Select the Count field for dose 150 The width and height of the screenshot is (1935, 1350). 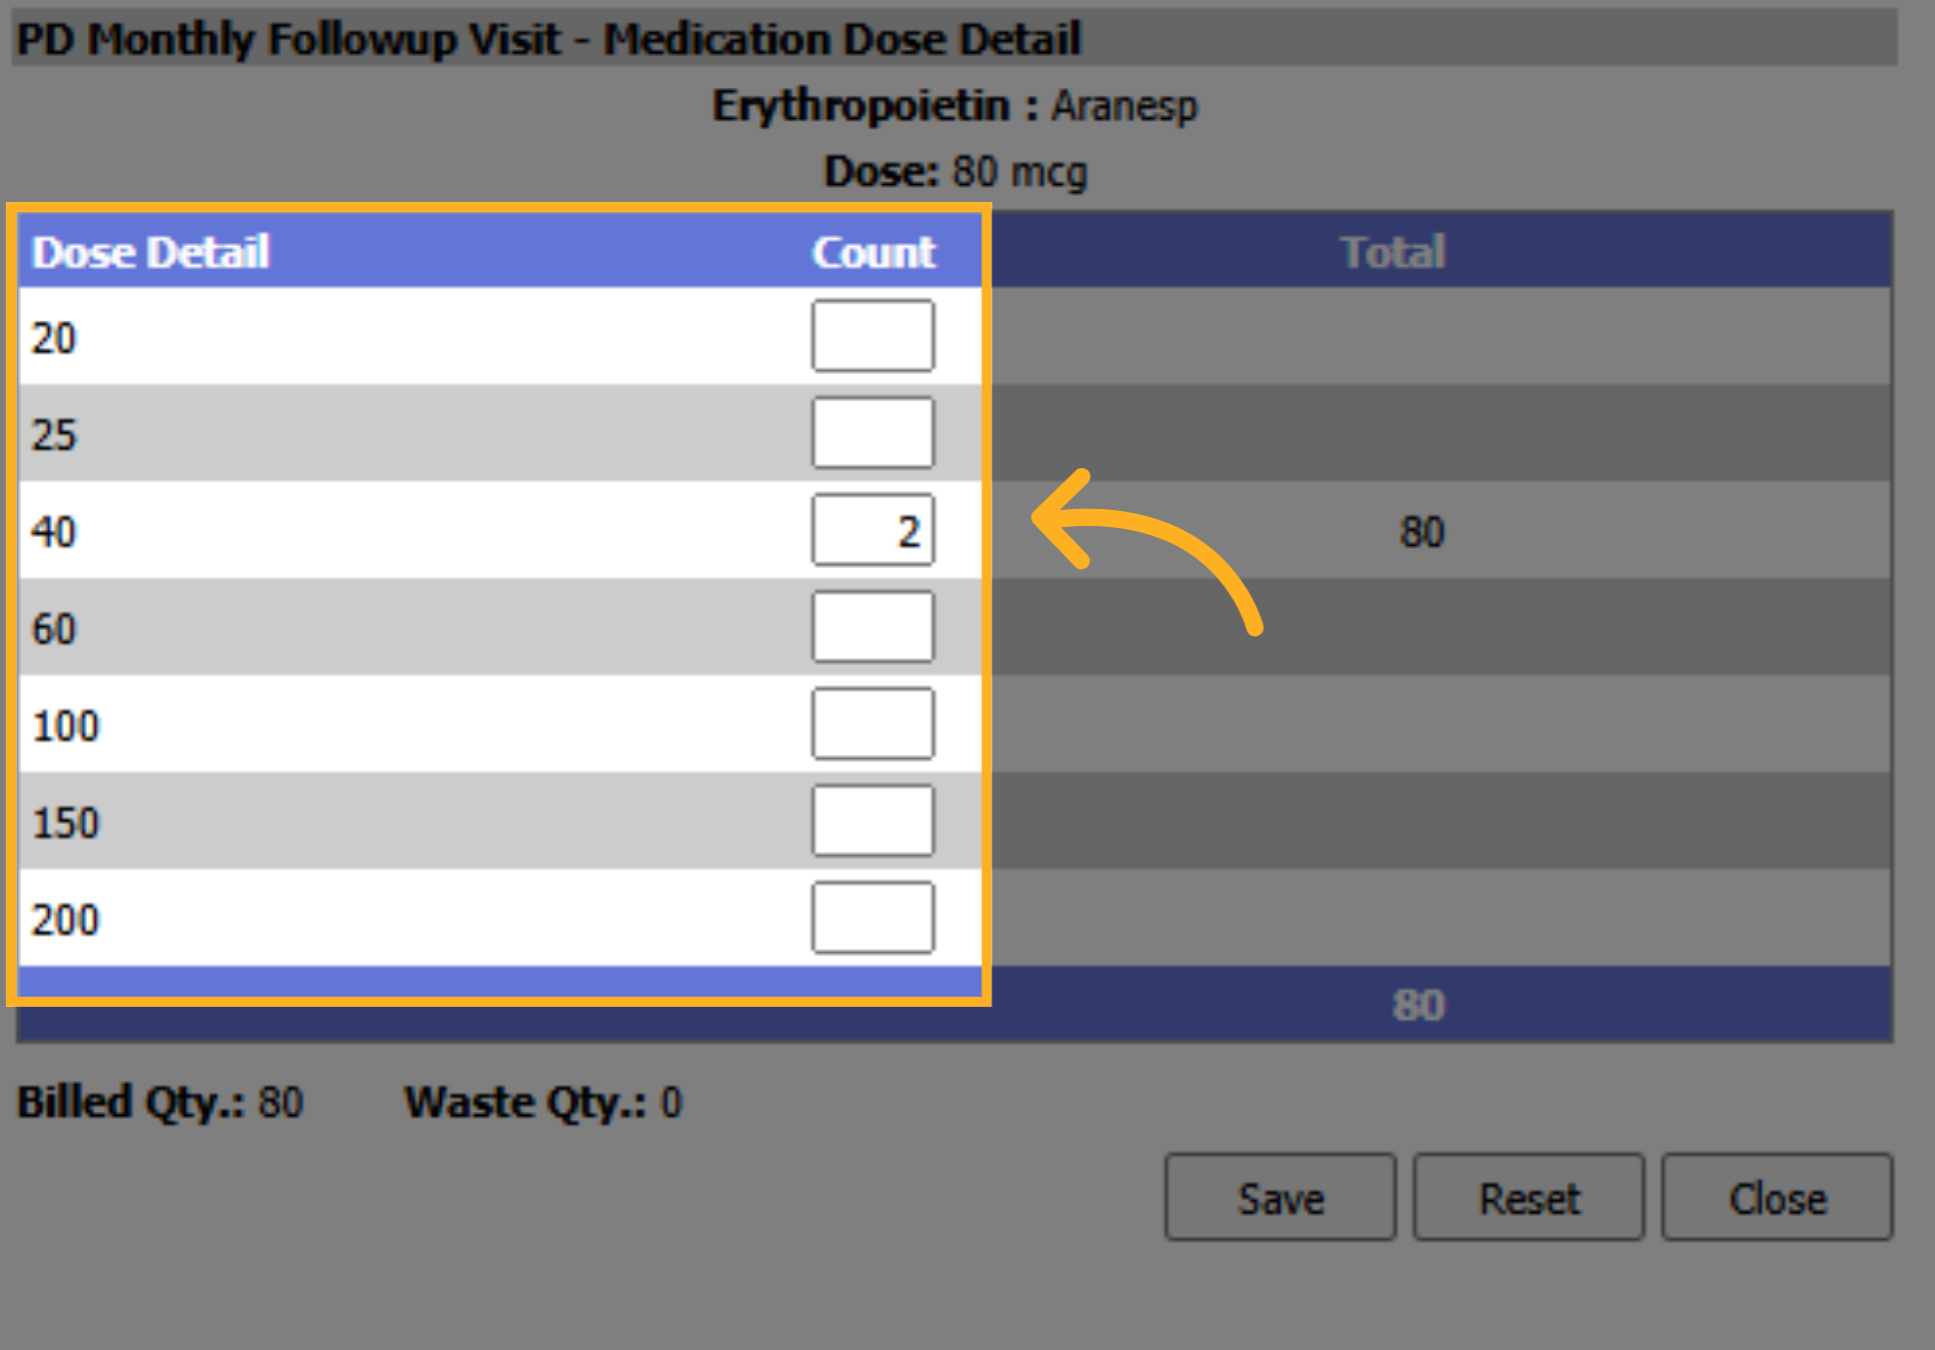click(873, 821)
